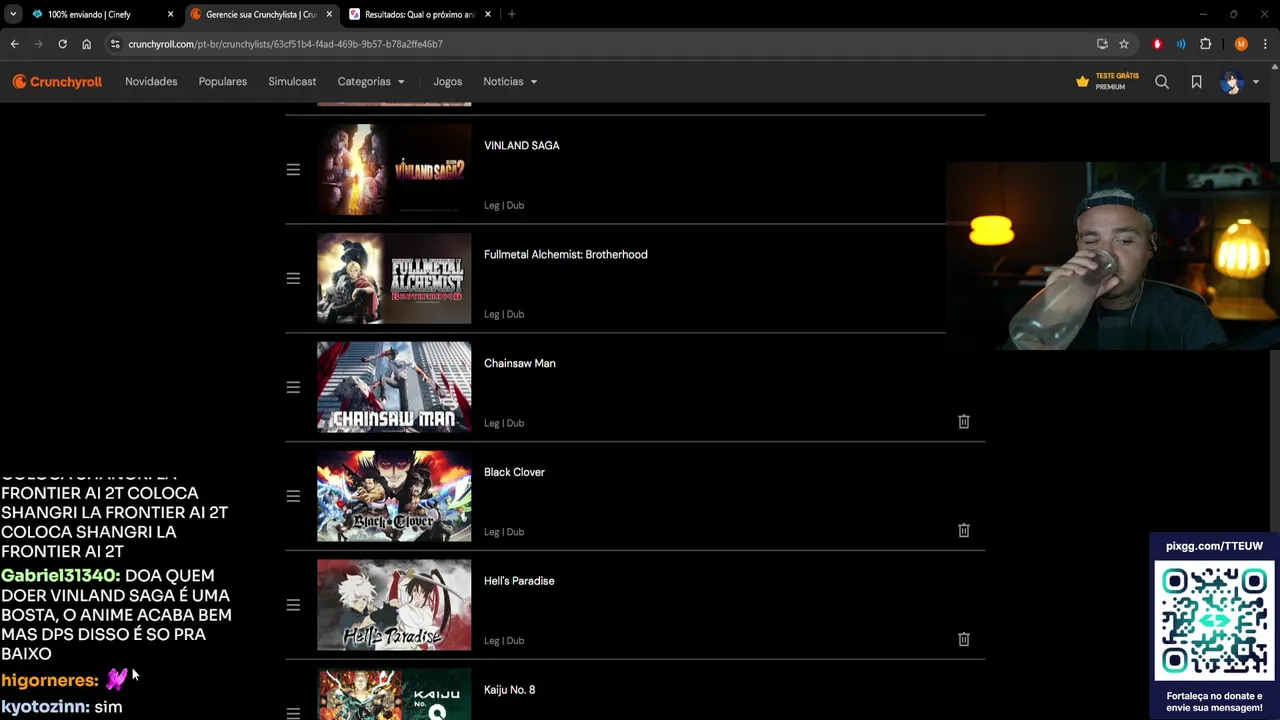This screenshot has width=1280, height=720.
Task: Close the Crunchylista browser tab
Action: 329,15
